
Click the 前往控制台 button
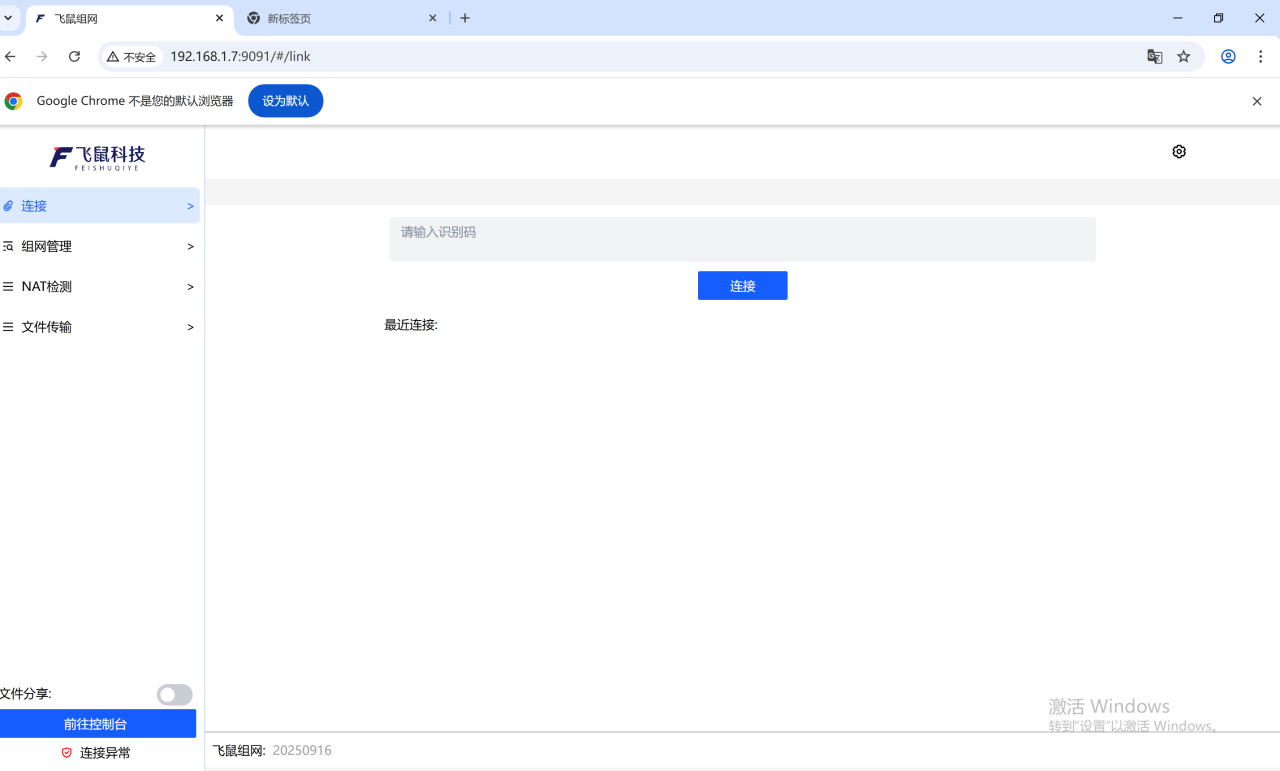click(x=97, y=724)
